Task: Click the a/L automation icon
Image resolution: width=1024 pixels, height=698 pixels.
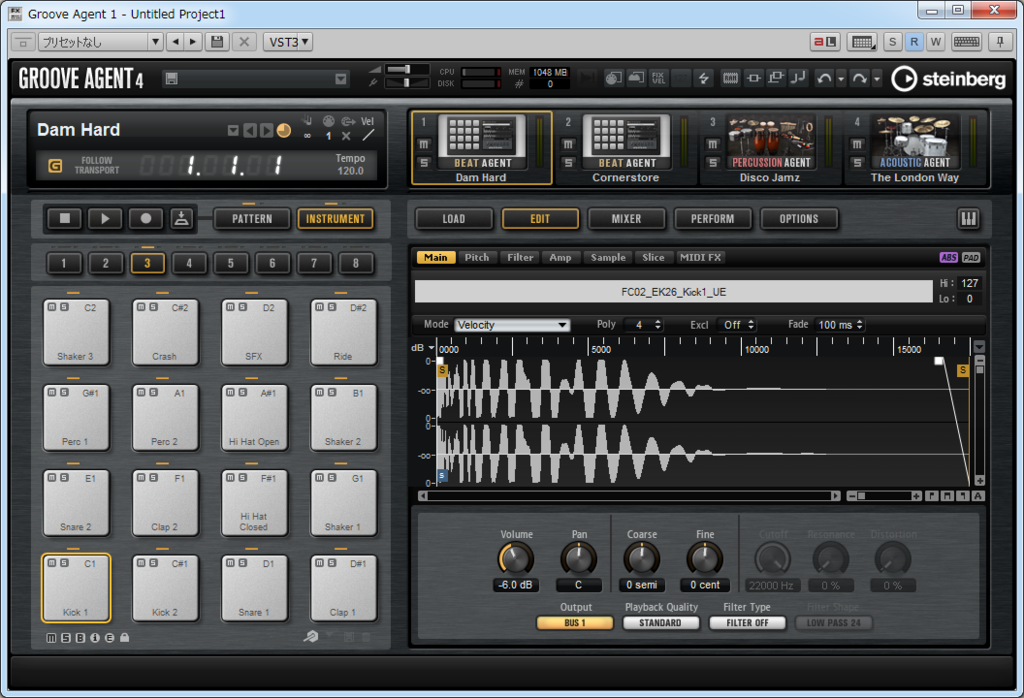Action: tap(825, 42)
